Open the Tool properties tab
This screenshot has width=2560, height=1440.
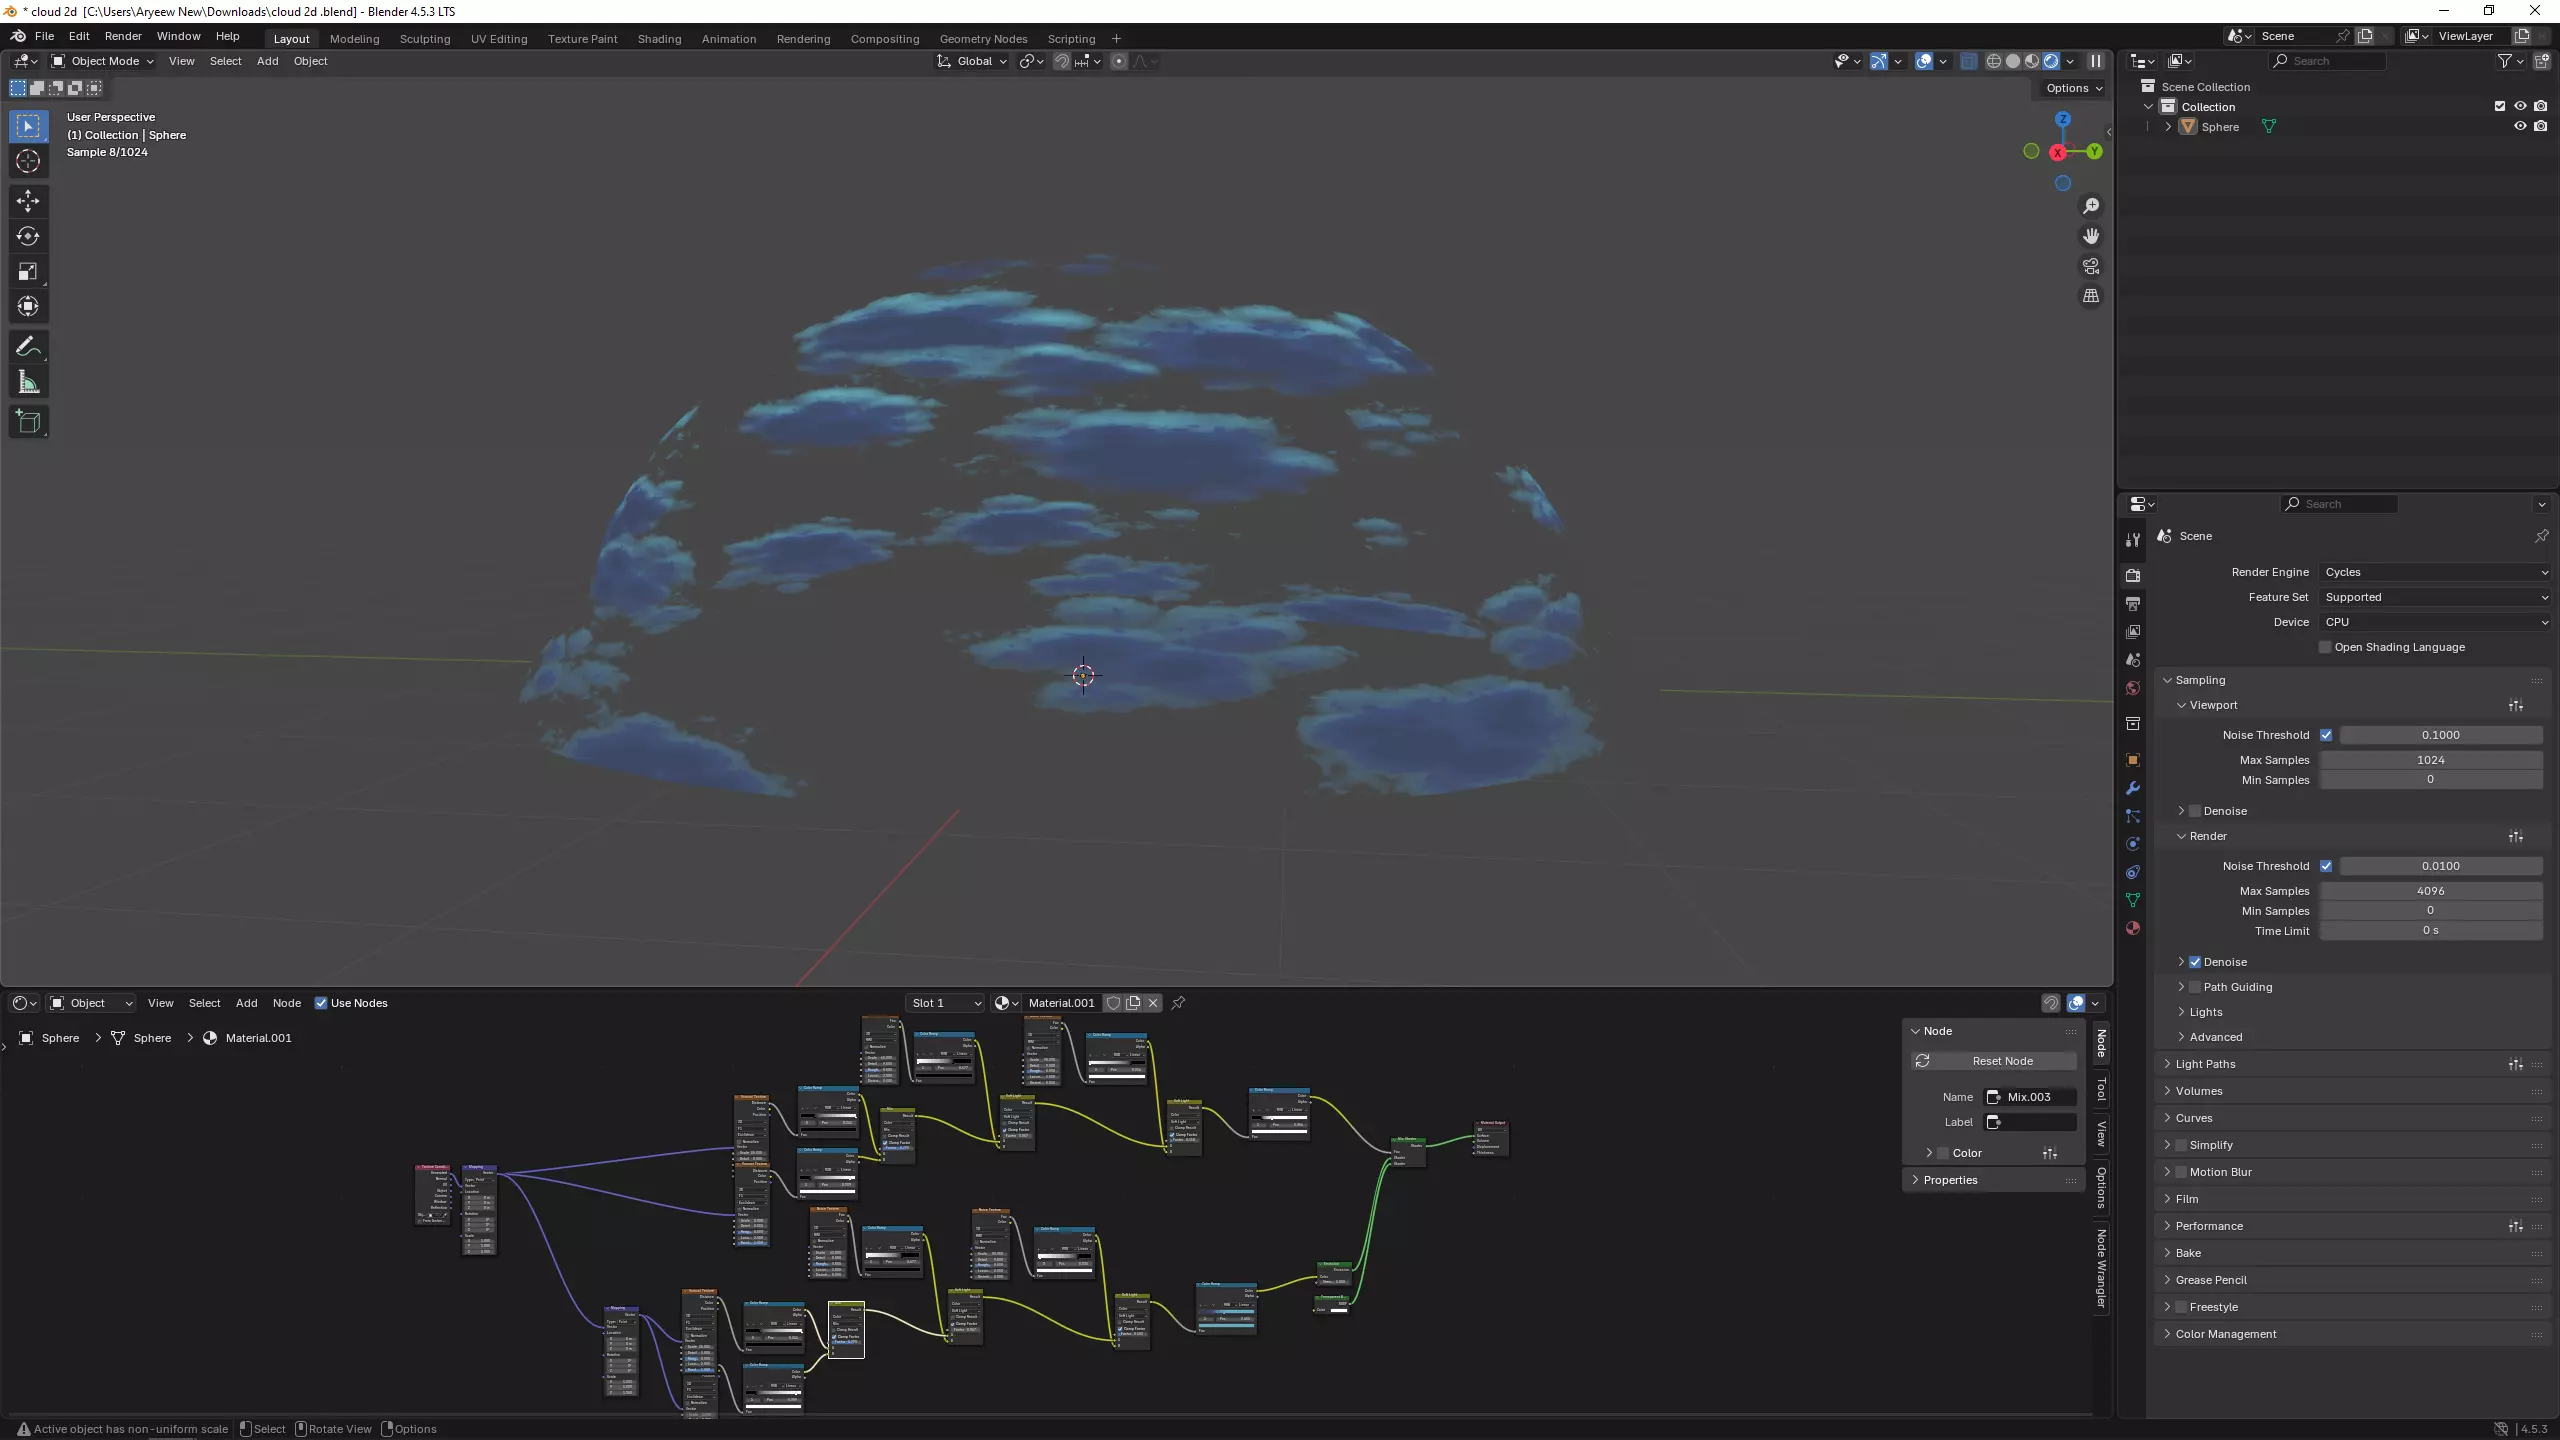2133,539
